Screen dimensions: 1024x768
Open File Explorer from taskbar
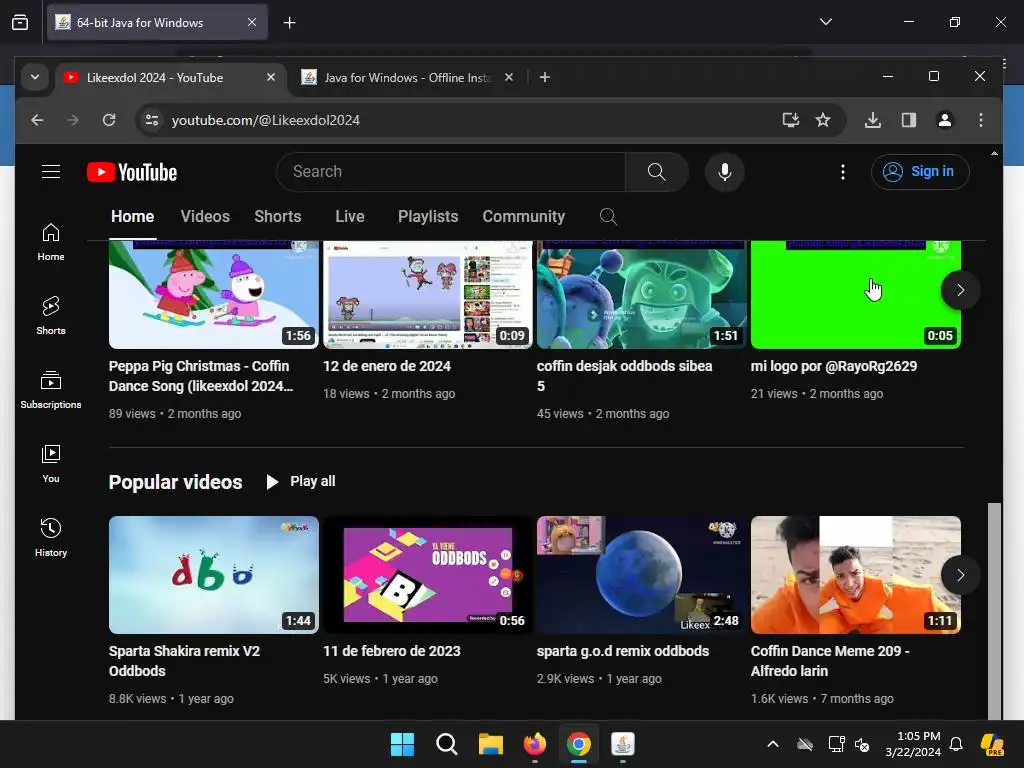pyautogui.click(x=490, y=744)
